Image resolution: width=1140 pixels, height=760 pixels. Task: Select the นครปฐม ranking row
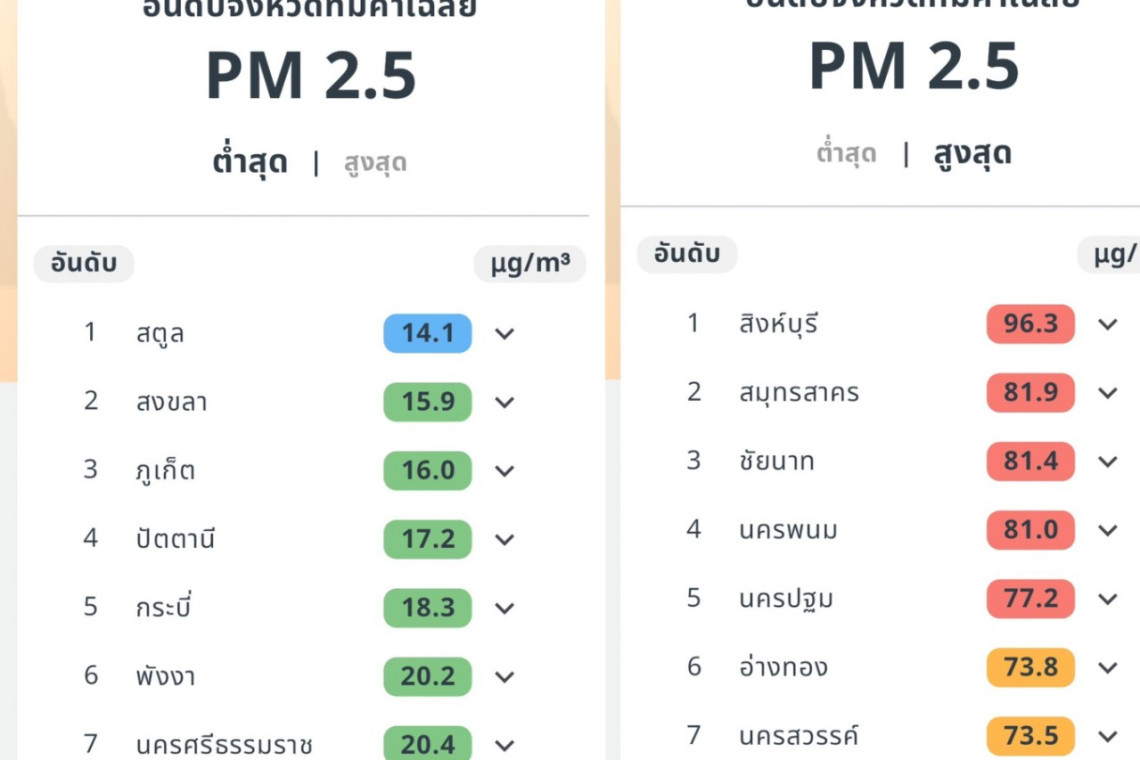[786, 599]
